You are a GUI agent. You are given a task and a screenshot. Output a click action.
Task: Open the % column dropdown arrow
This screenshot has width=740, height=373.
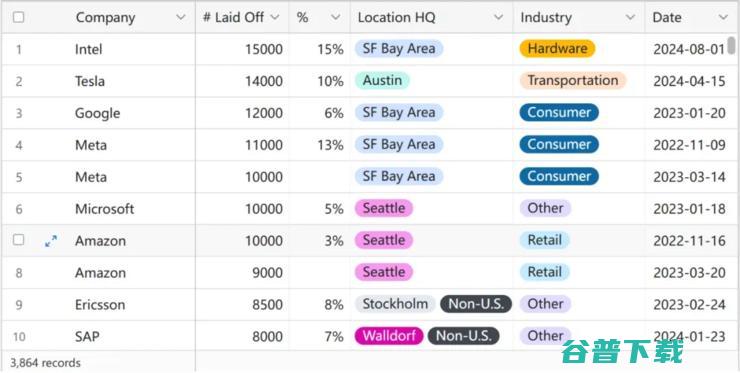[x=336, y=18]
